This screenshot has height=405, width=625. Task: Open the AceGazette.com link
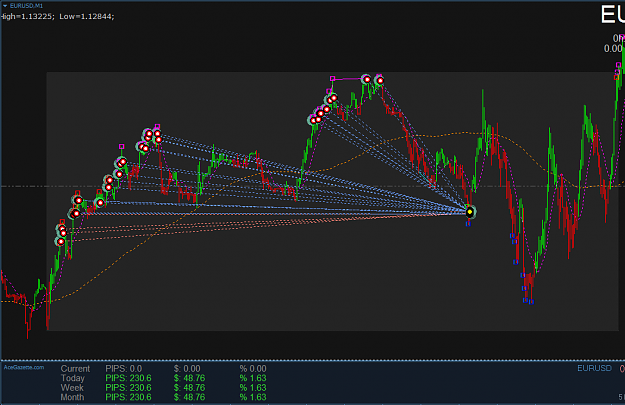pyautogui.click(x=24, y=367)
